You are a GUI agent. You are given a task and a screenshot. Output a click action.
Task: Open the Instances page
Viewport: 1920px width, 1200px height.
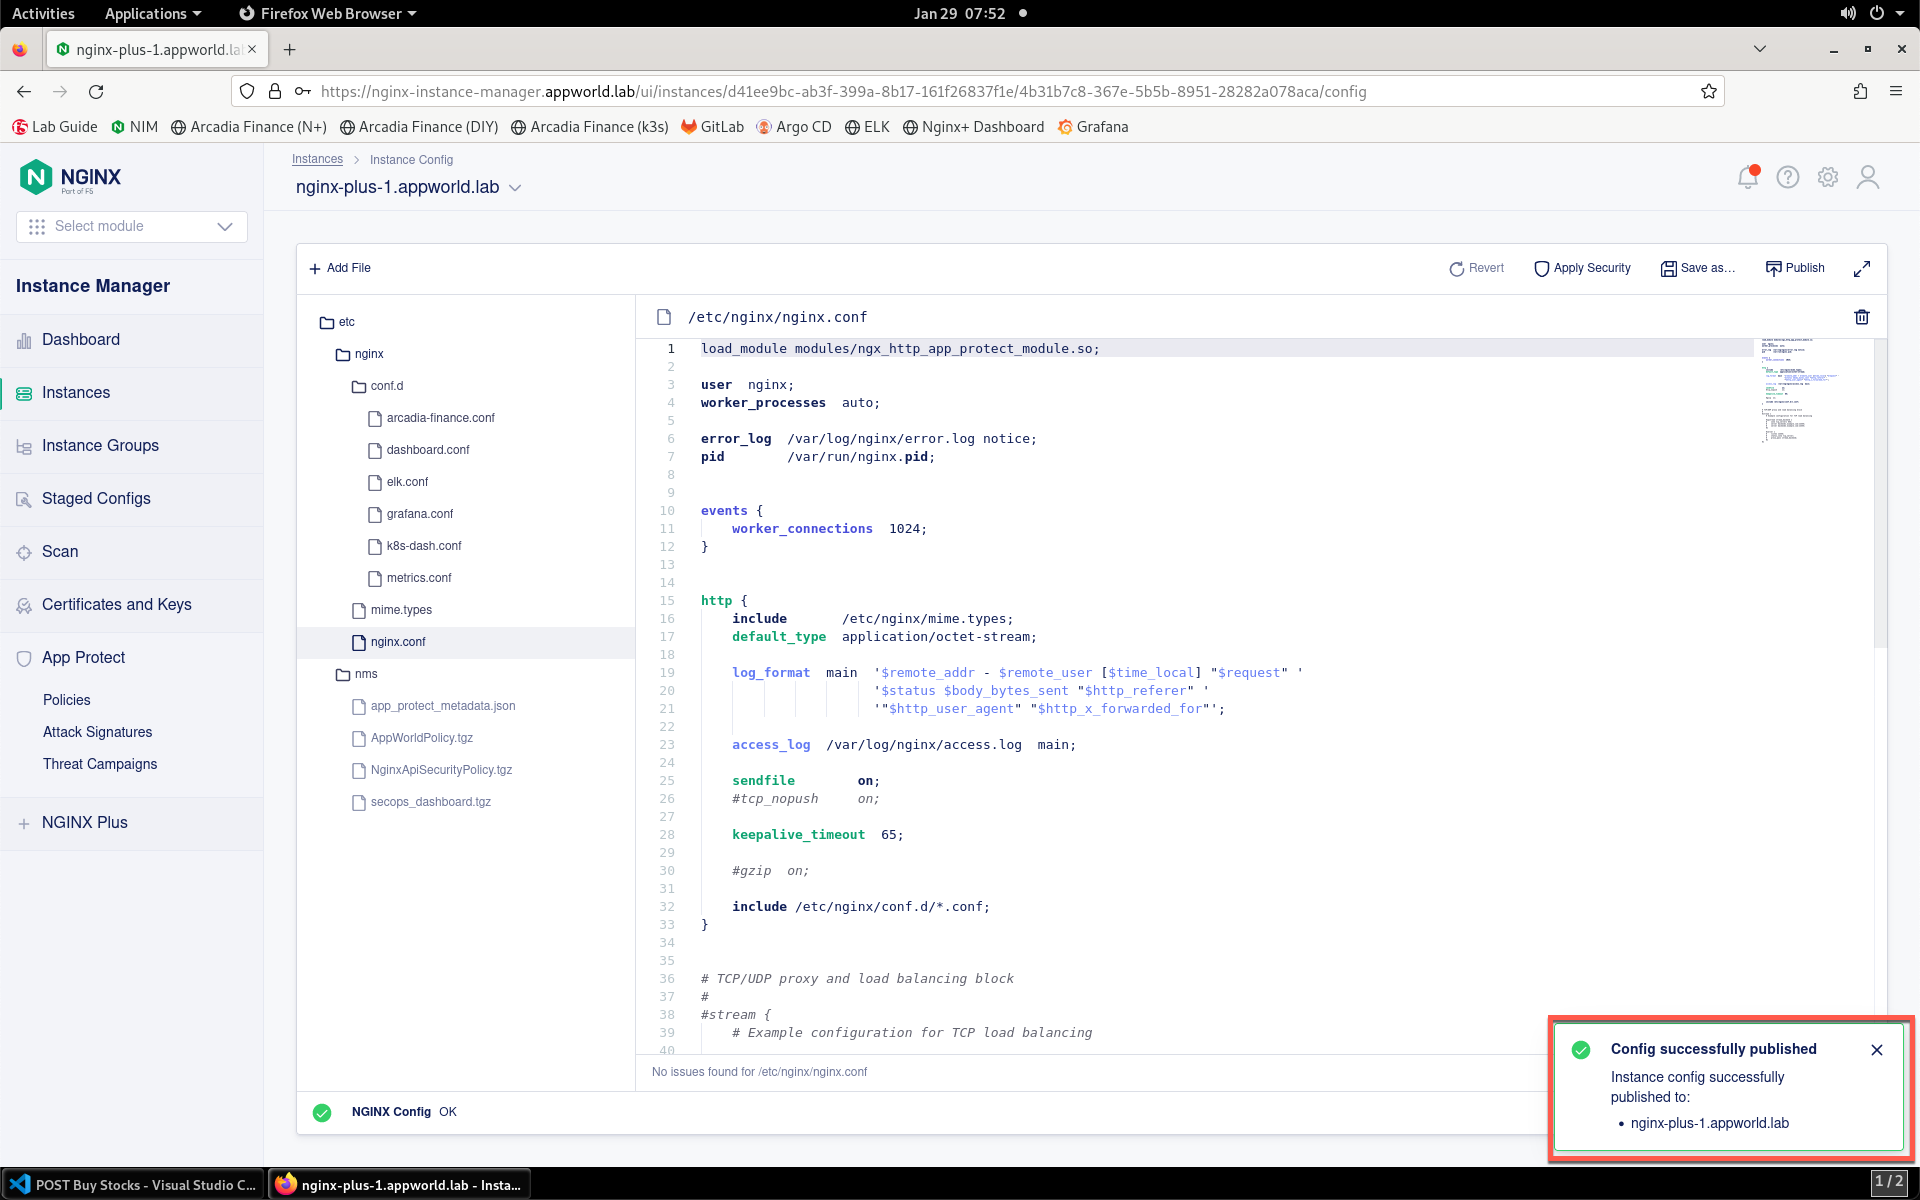76,393
